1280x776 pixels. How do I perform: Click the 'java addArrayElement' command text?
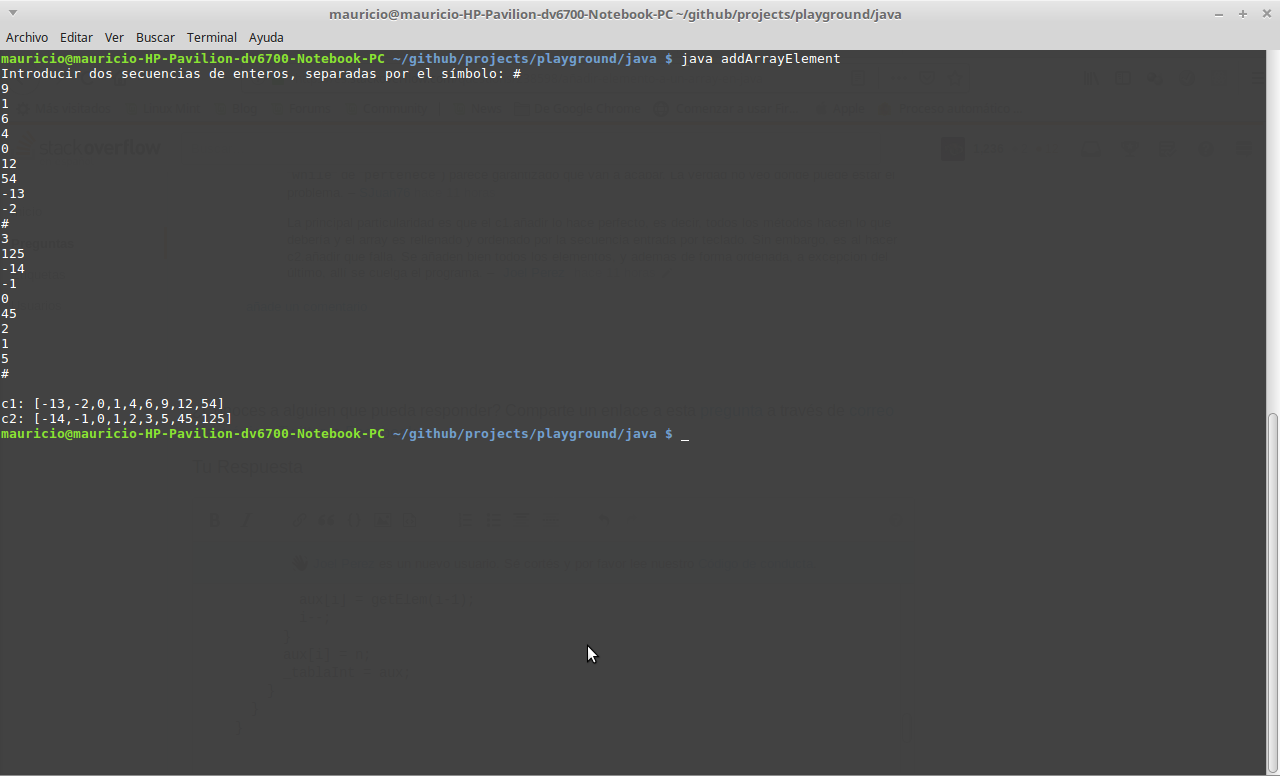(761, 59)
